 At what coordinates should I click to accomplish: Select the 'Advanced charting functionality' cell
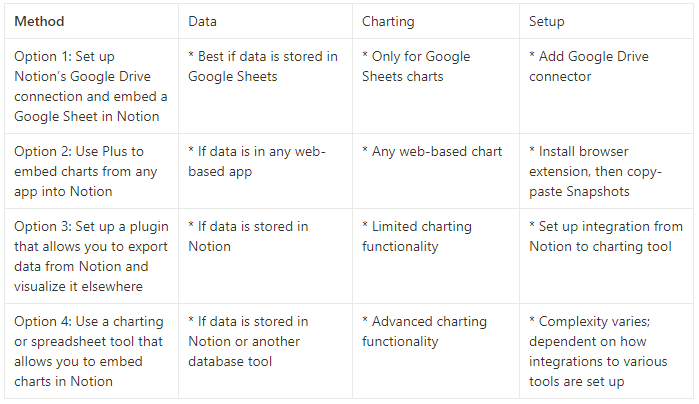point(436,351)
